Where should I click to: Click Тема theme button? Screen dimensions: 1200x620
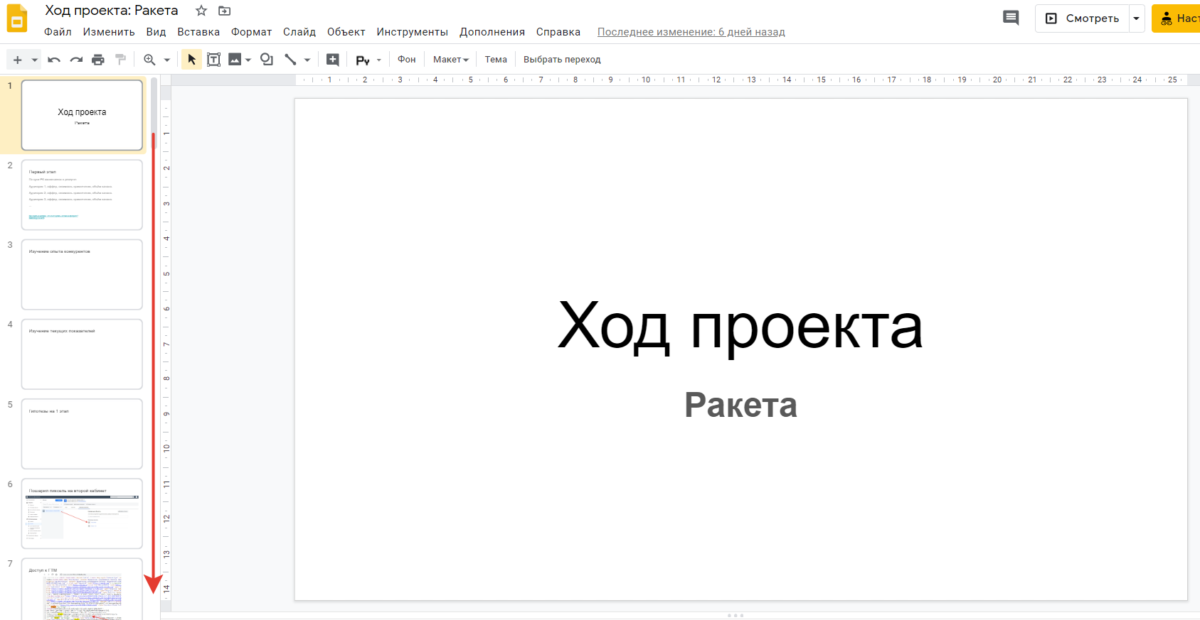pyautogui.click(x=496, y=60)
